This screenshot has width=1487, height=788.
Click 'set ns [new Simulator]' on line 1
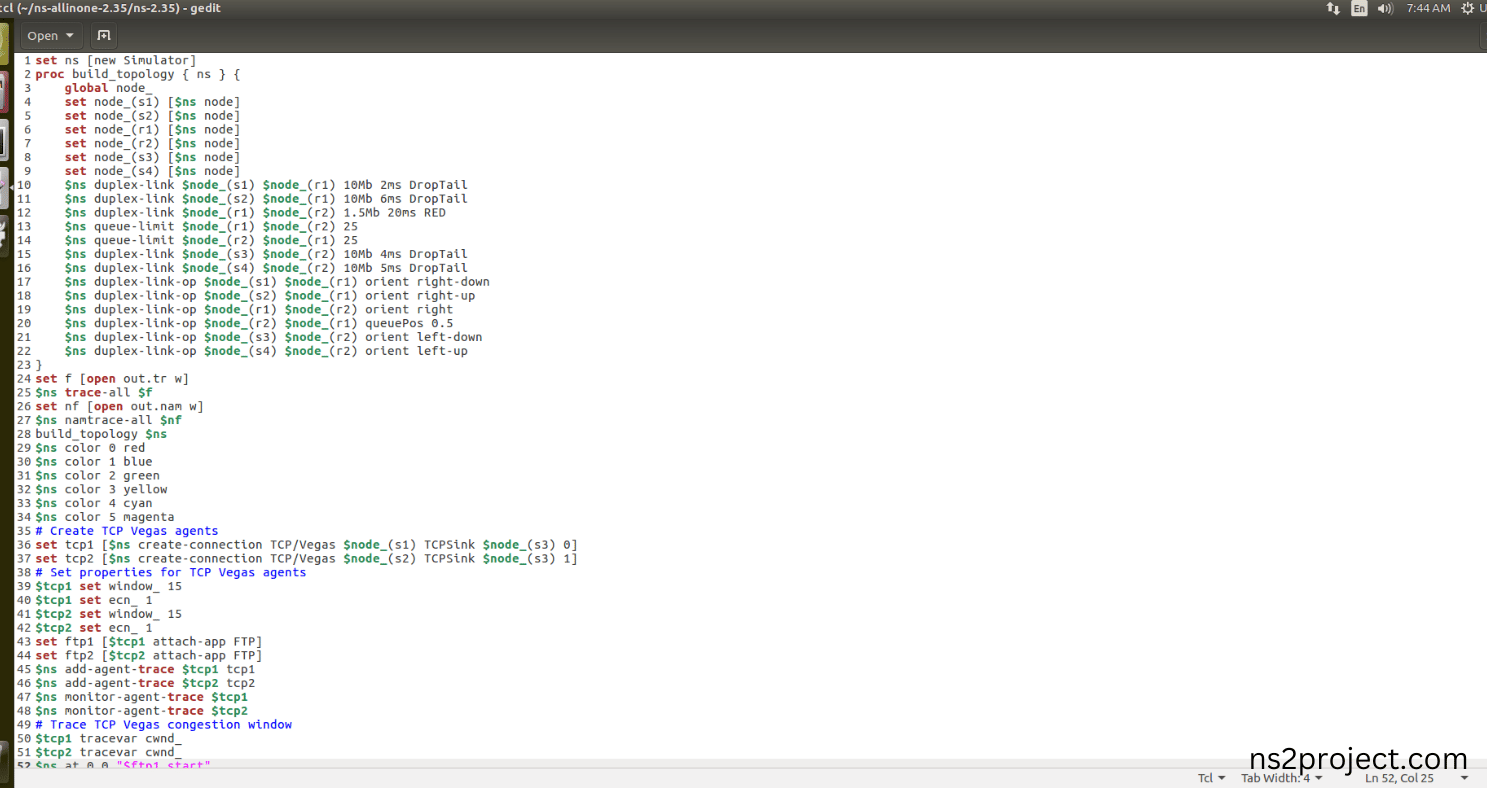(115, 60)
